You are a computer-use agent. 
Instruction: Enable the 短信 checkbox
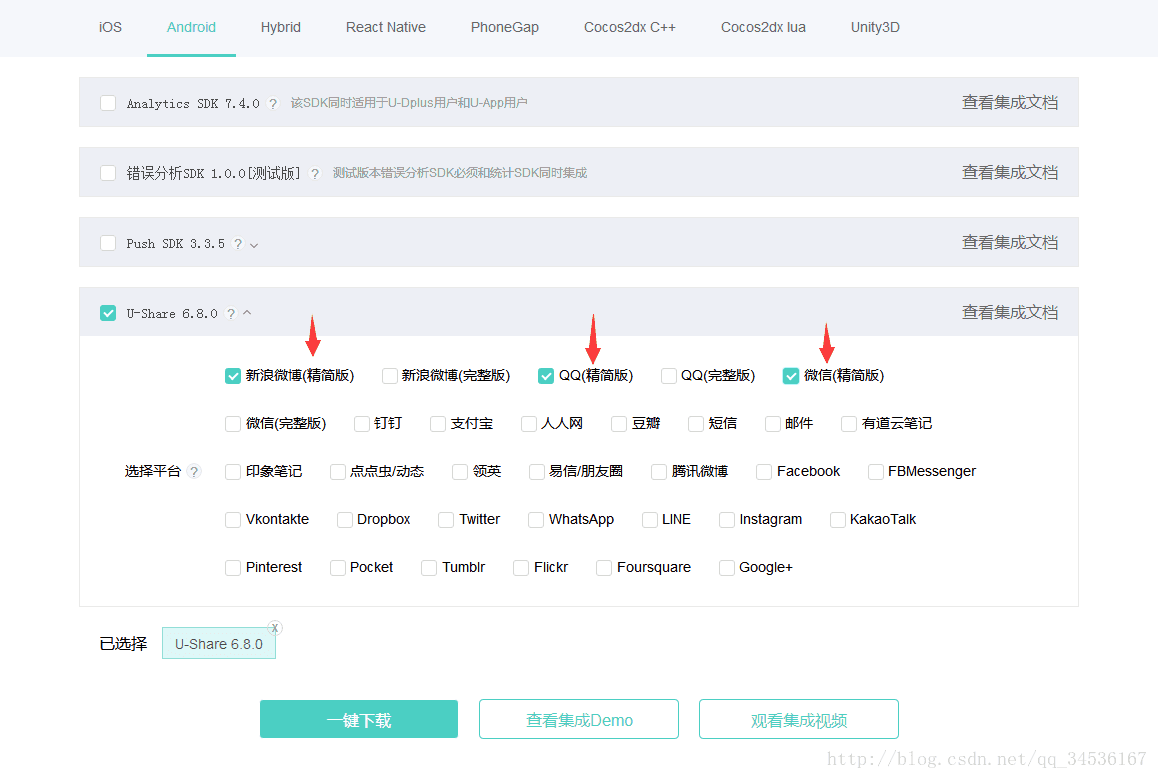click(696, 424)
